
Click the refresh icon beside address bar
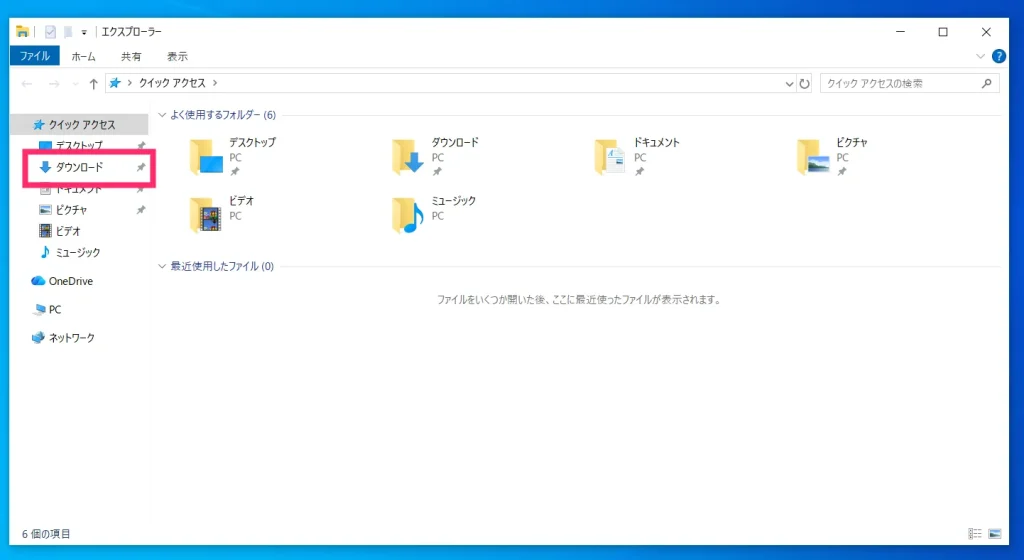[805, 84]
